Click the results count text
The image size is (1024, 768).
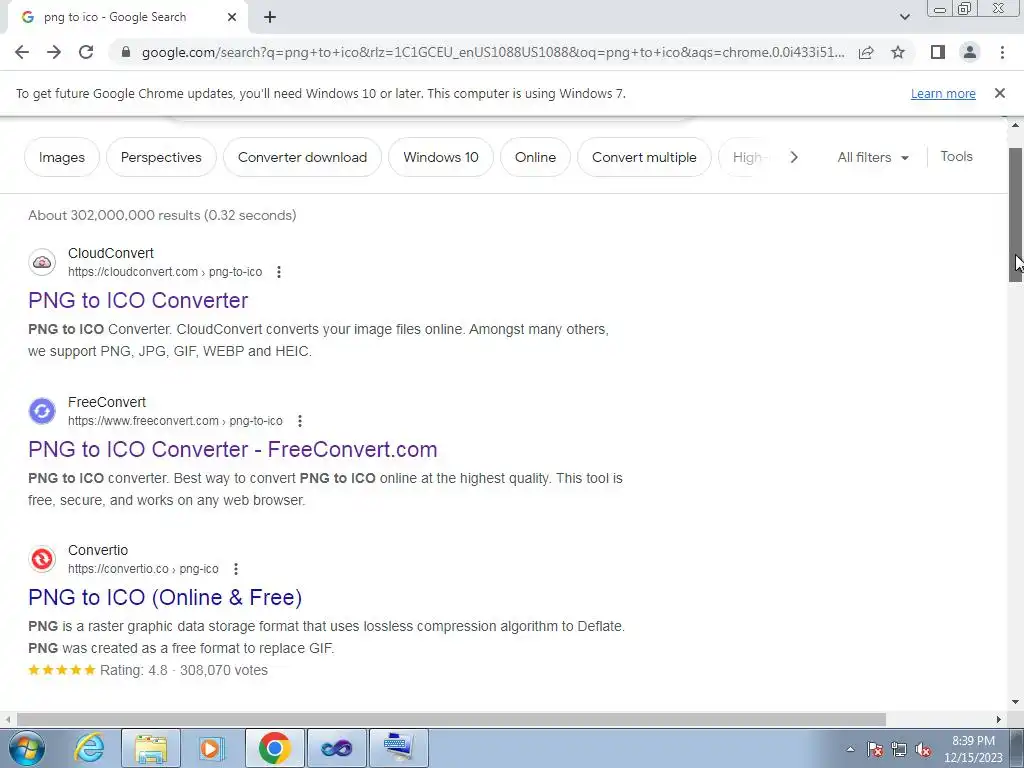[x=162, y=216]
